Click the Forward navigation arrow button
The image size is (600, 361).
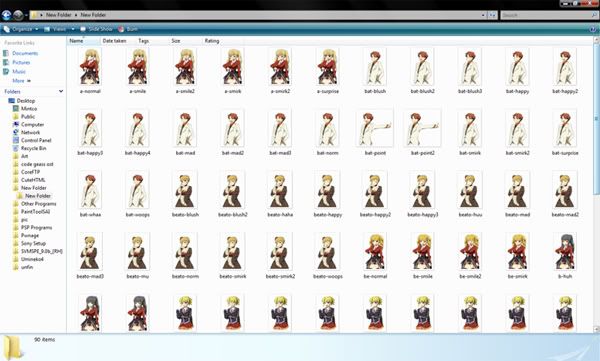[18, 15]
